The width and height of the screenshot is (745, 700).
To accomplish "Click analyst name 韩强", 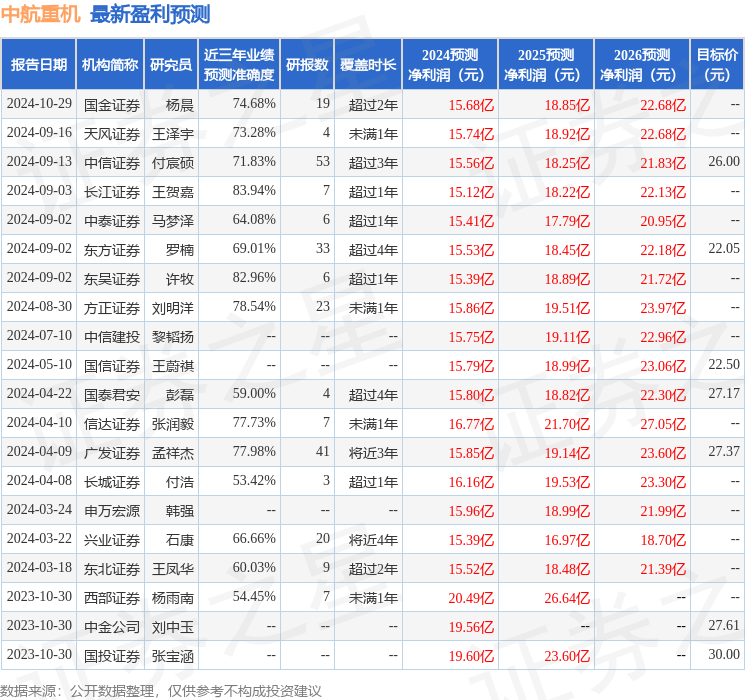I will pyautogui.click(x=180, y=511).
